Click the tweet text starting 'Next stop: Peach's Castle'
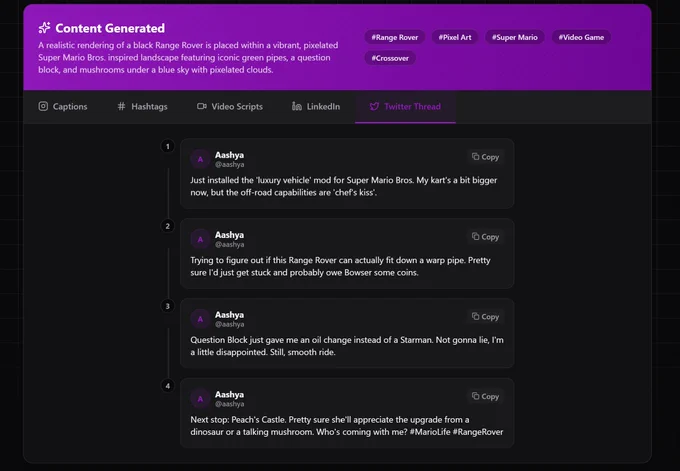Image resolution: width=680 pixels, height=471 pixels. [x=347, y=426]
